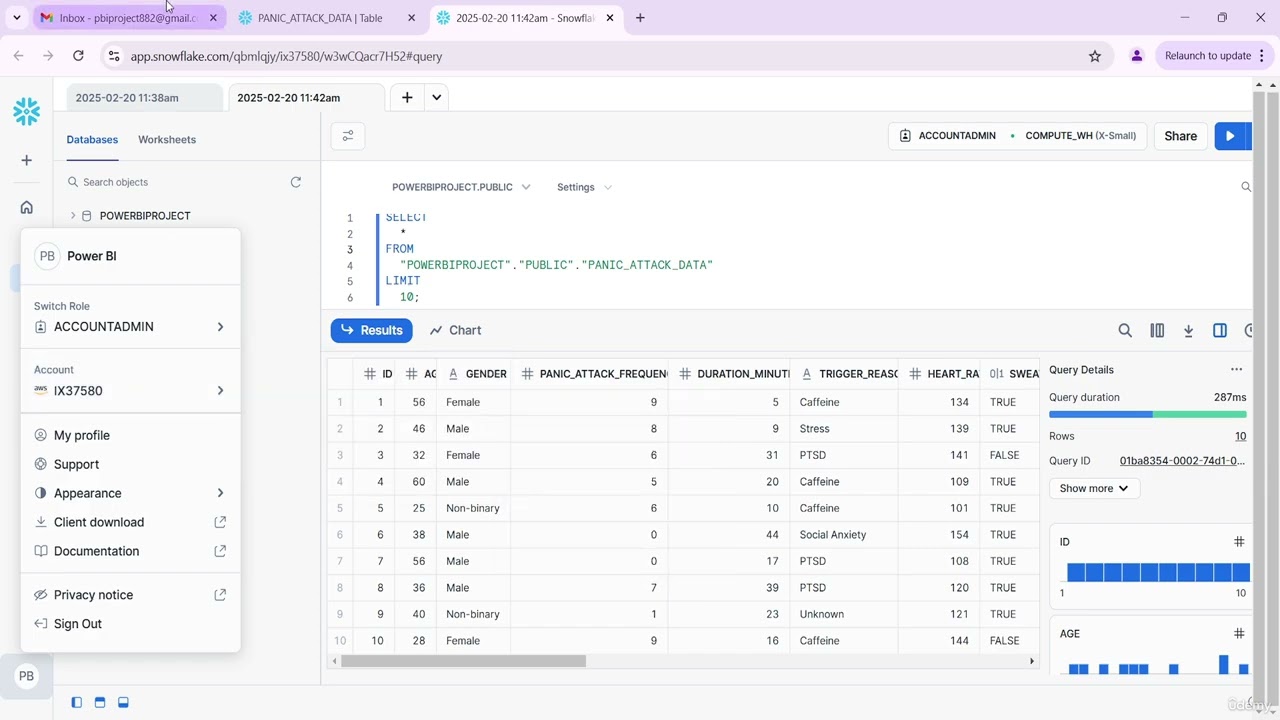Open the results column selector icon
Image resolution: width=1280 pixels, height=720 pixels.
1157,330
